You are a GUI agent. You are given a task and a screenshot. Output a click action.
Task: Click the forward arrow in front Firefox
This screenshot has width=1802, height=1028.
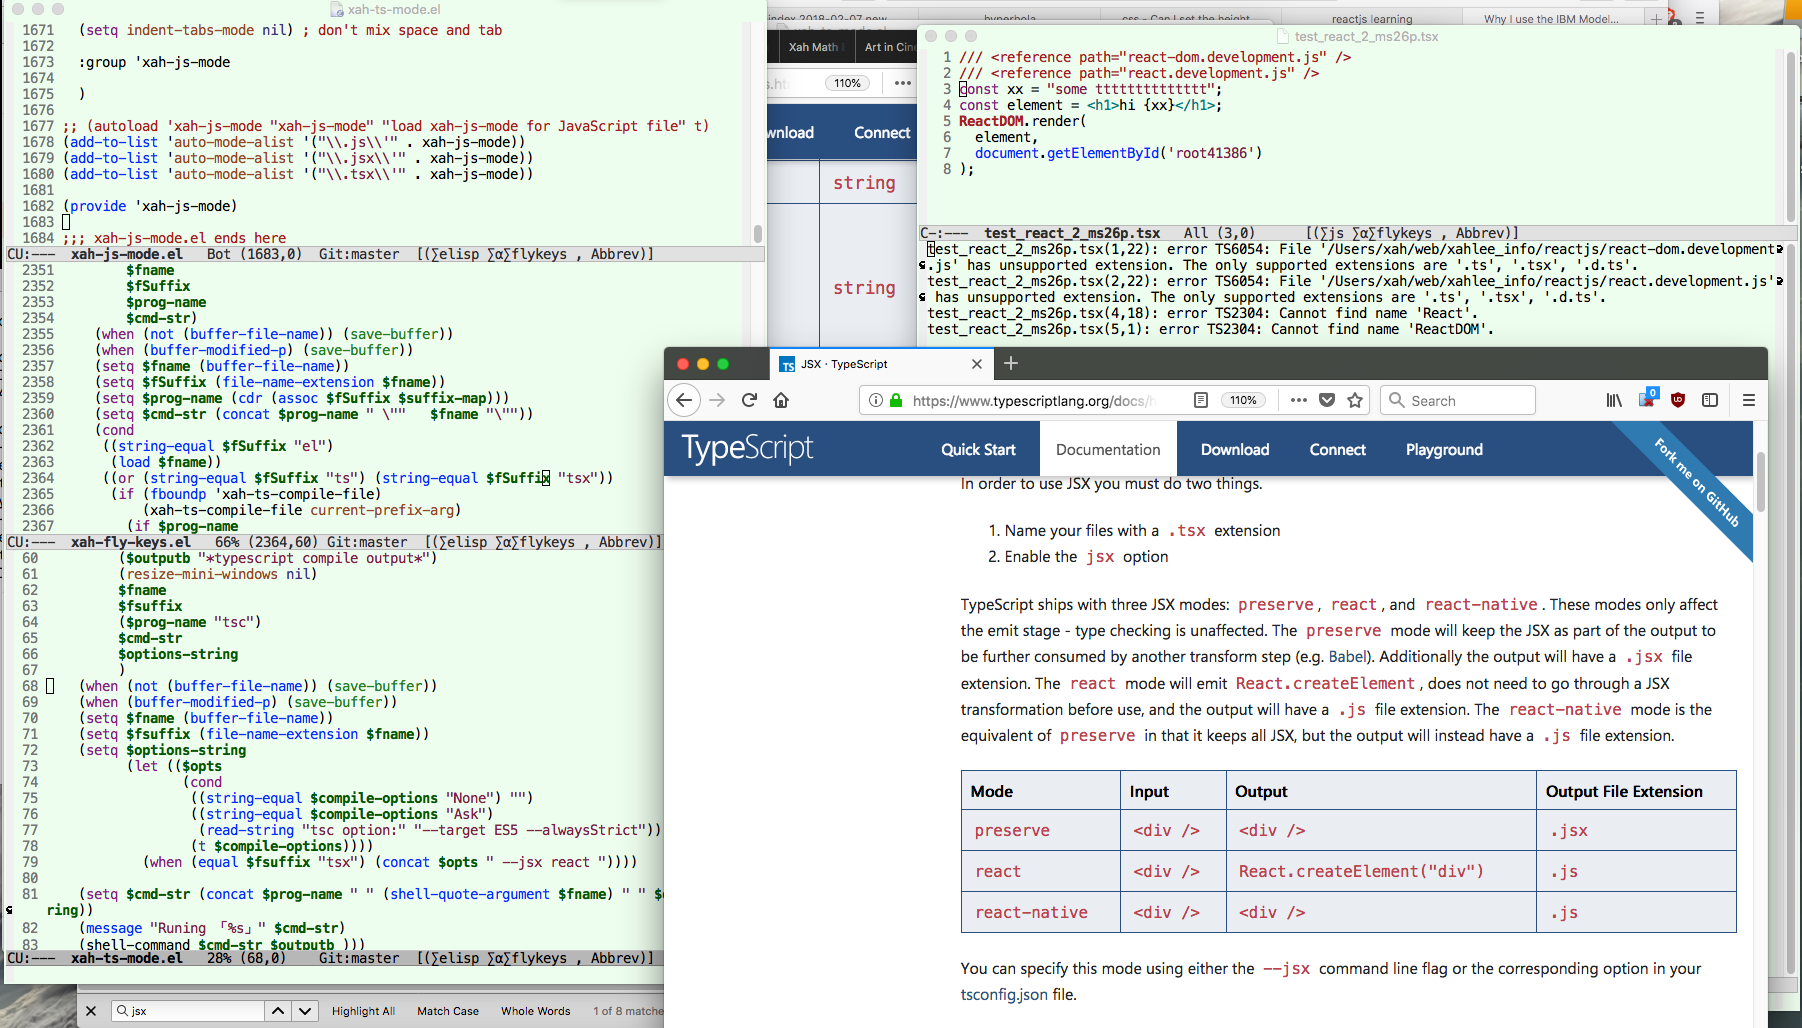pyautogui.click(x=717, y=400)
